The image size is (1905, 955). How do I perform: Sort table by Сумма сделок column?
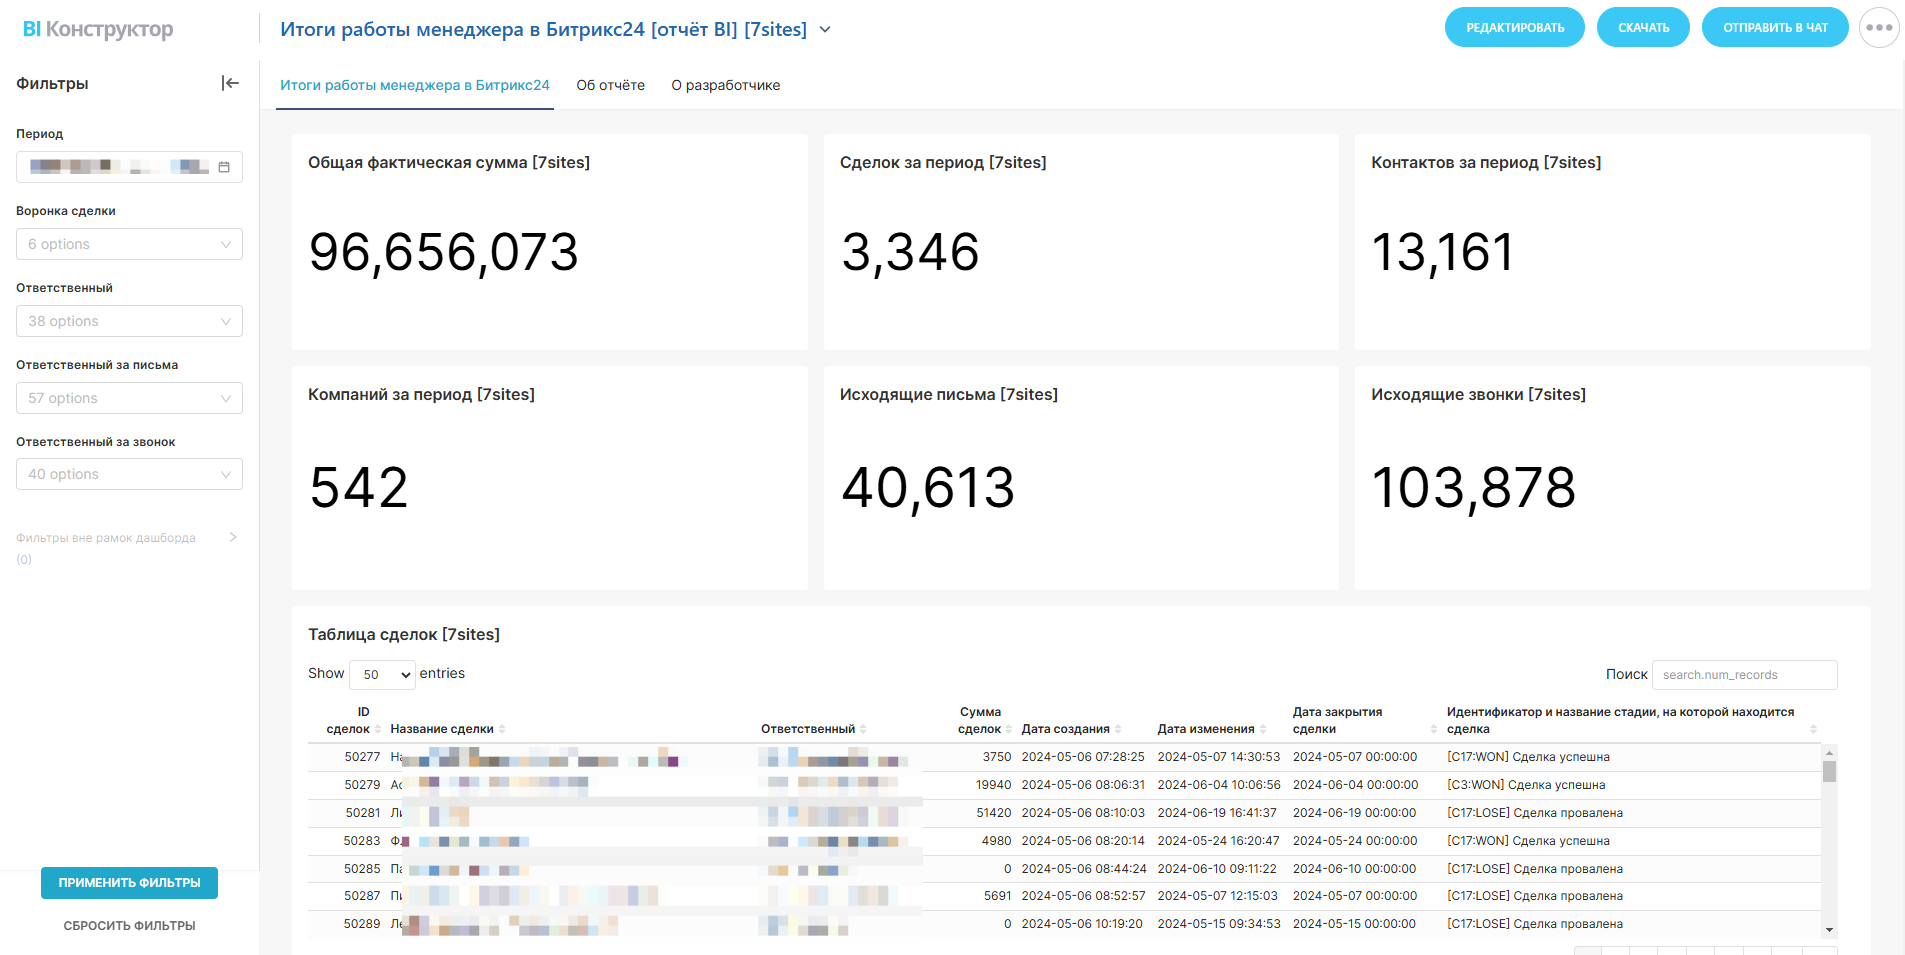[980, 721]
